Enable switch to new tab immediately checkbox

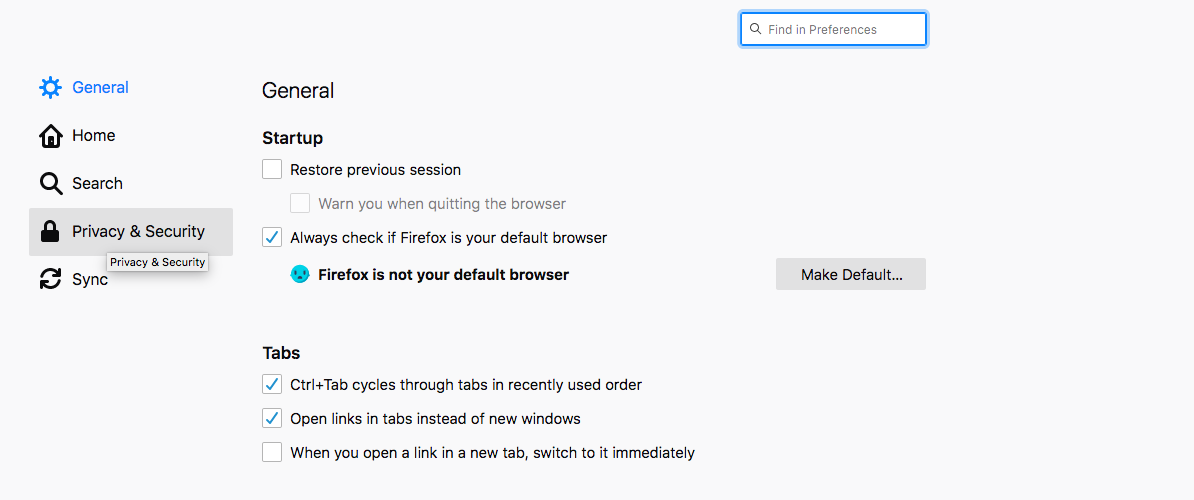(272, 452)
